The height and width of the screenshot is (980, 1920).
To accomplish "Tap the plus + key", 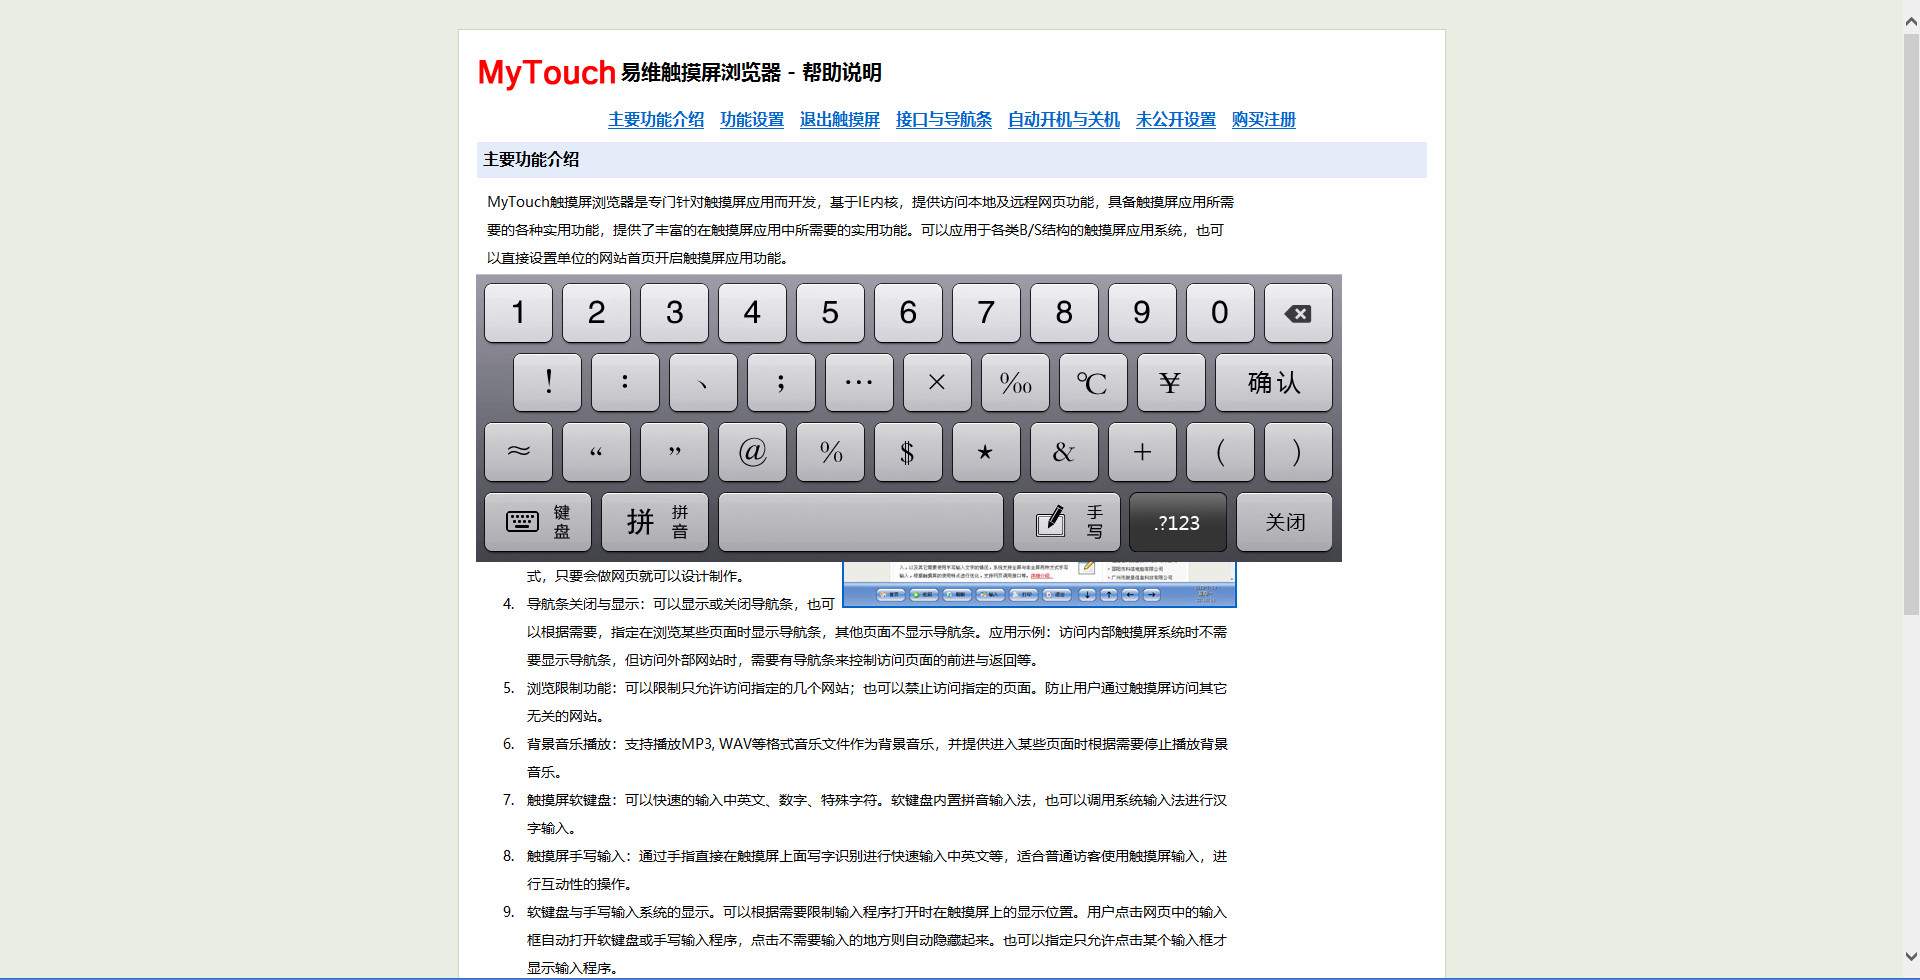I will [x=1142, y=452].
